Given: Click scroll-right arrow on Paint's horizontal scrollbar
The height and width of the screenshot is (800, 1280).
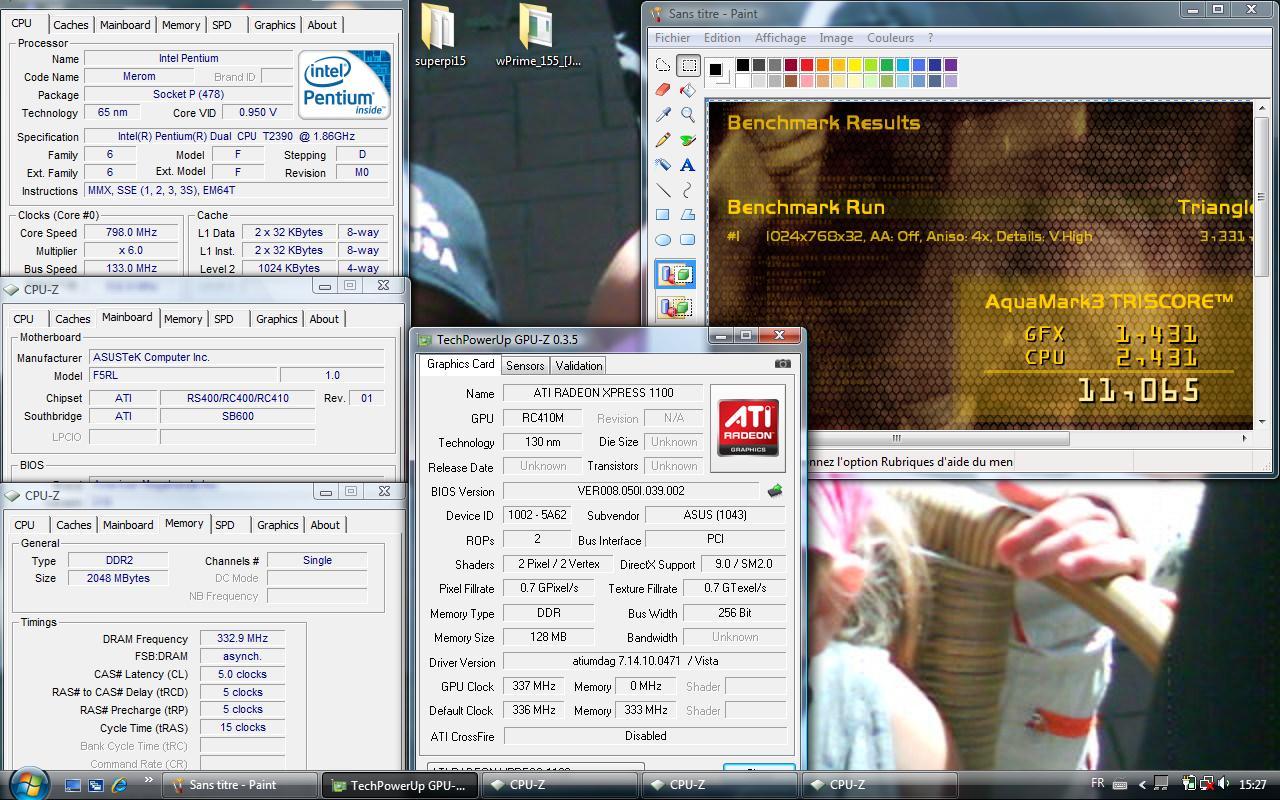Looking at the screenshot, I should pos(1244,438).
